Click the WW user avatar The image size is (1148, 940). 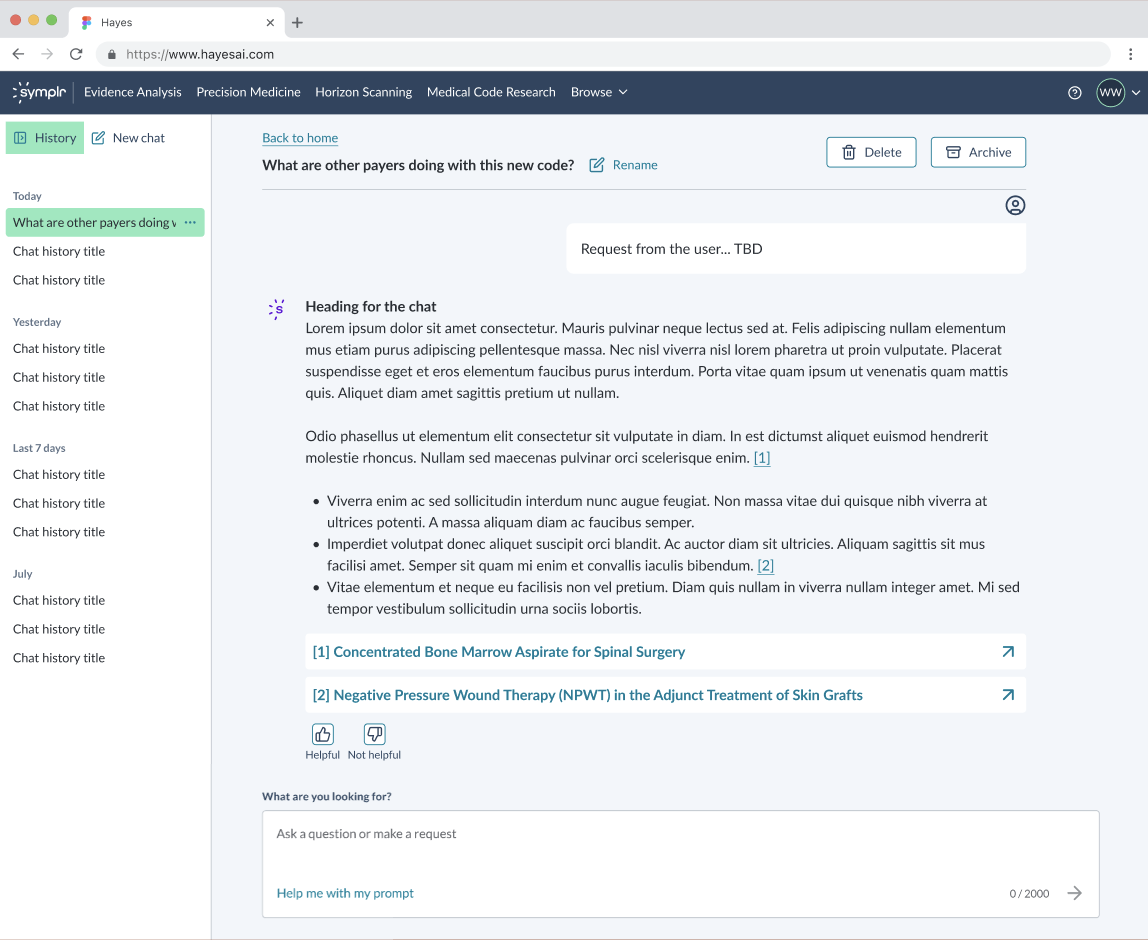(1110, 92)
